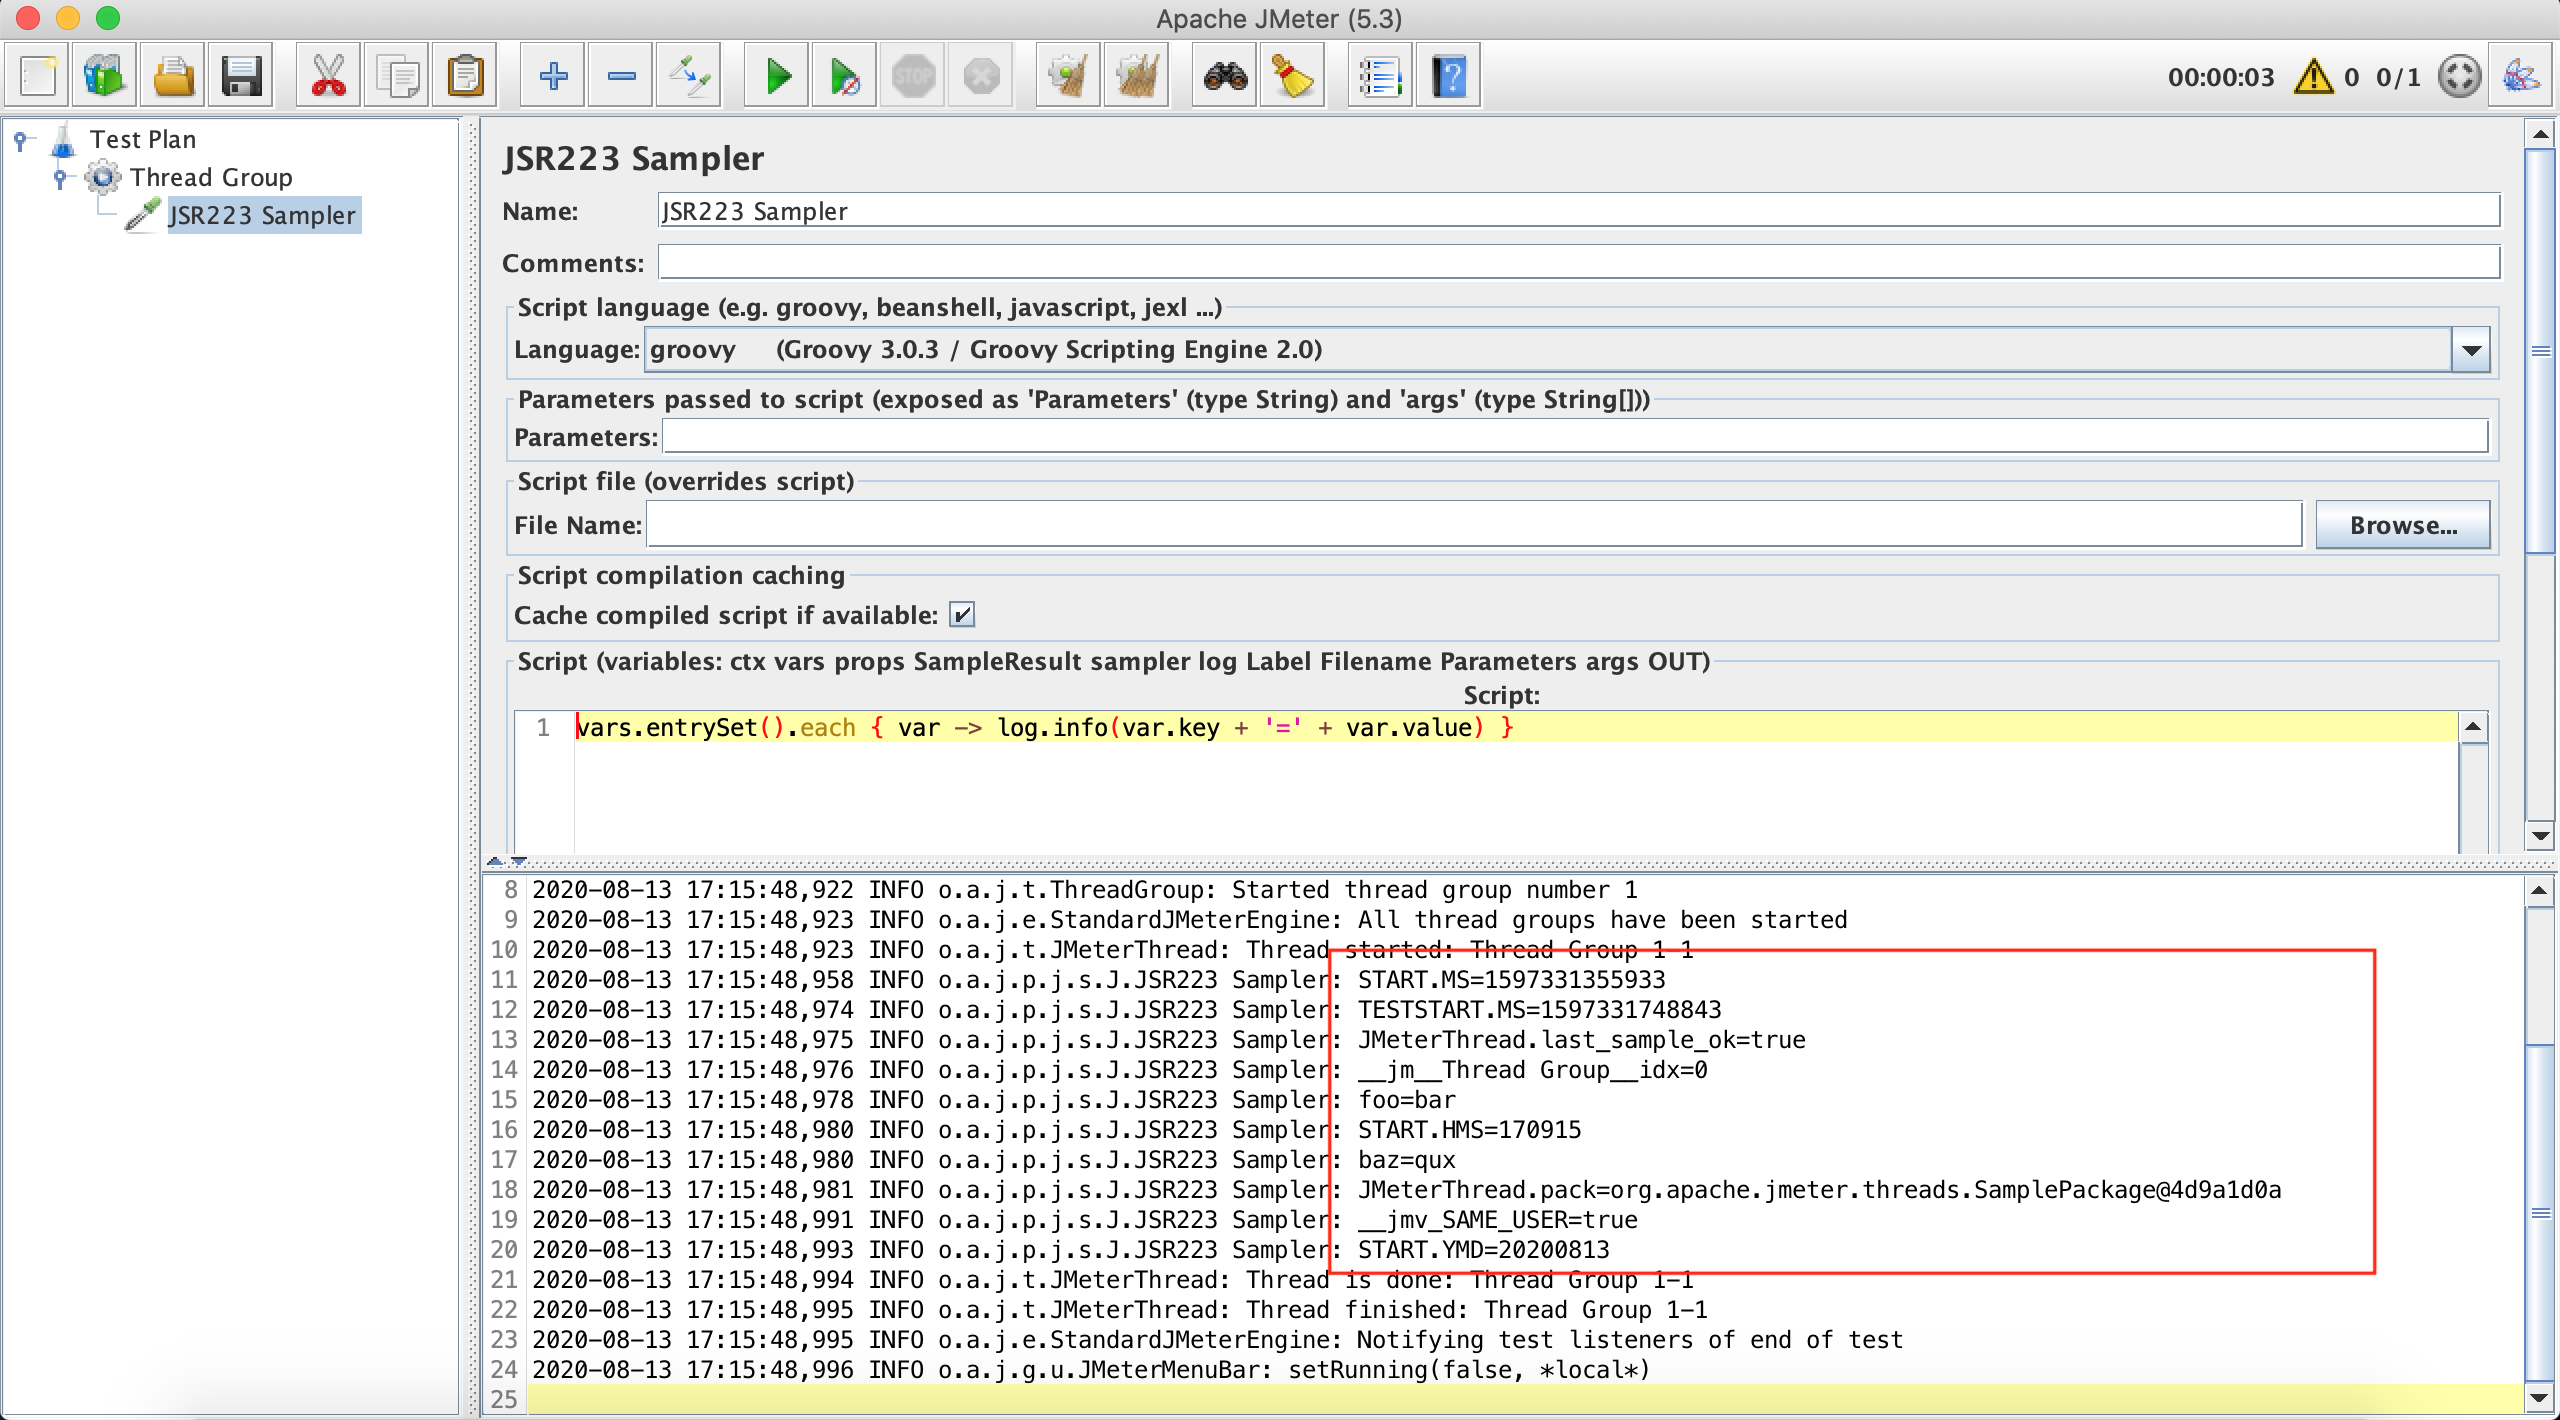Screen dimensions: 2560x1420
Task: Select JSR223 Sampler tree item
Action: [262, 216]
